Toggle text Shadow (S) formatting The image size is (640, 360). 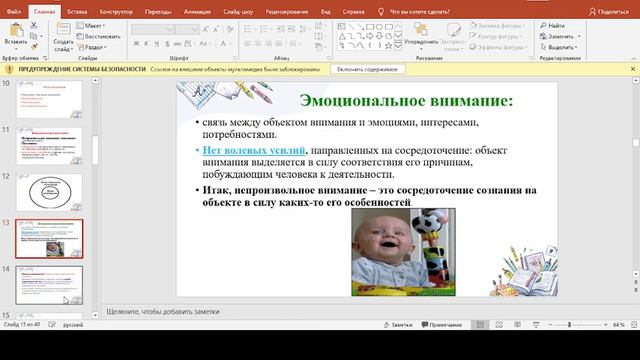point(167,44)
